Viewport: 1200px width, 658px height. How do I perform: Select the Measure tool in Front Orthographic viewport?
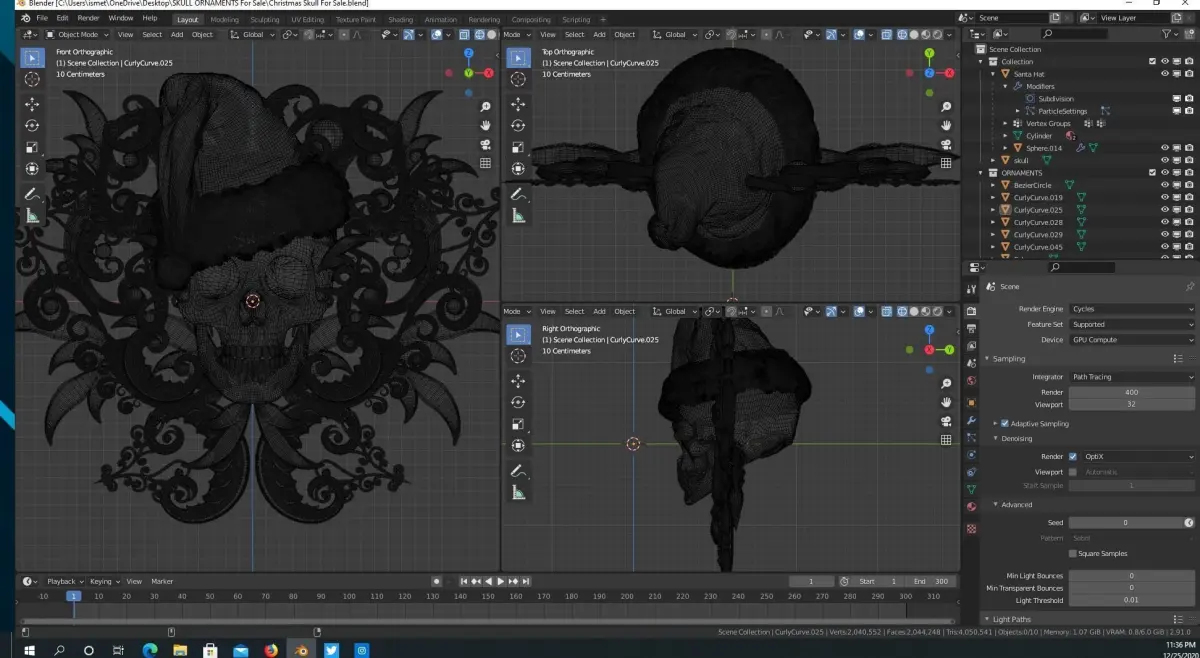32,215
